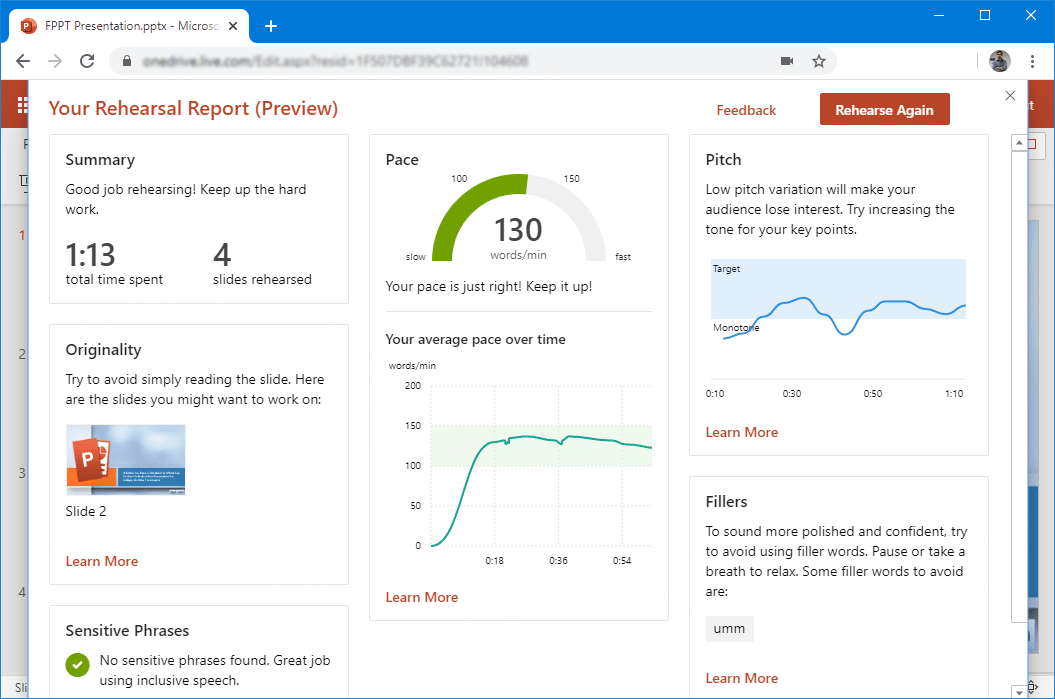This screenshot has height=699, width=1055.
Task: Reload the page with refresh icon
Action: [x=87, y=61]
